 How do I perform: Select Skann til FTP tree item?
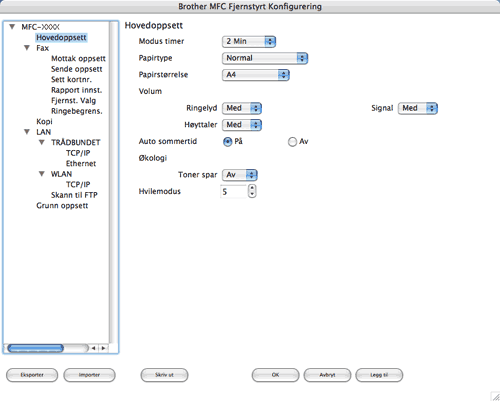pos(74,195)
